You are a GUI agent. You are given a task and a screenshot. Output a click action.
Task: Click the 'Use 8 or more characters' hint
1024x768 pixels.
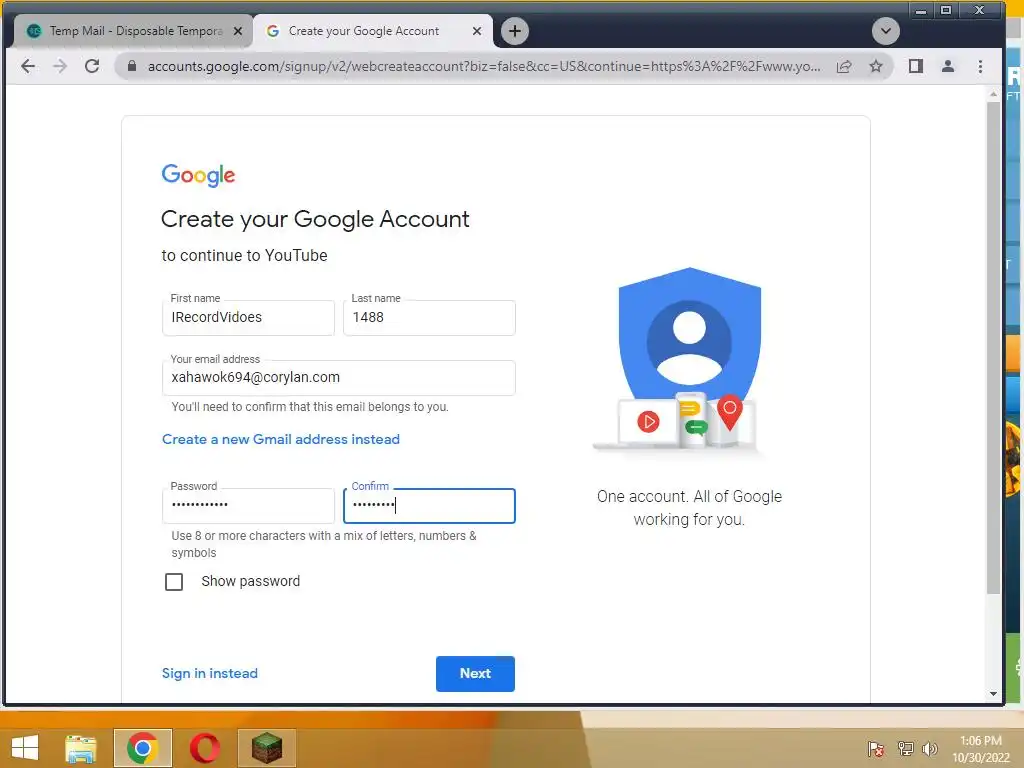324,544
